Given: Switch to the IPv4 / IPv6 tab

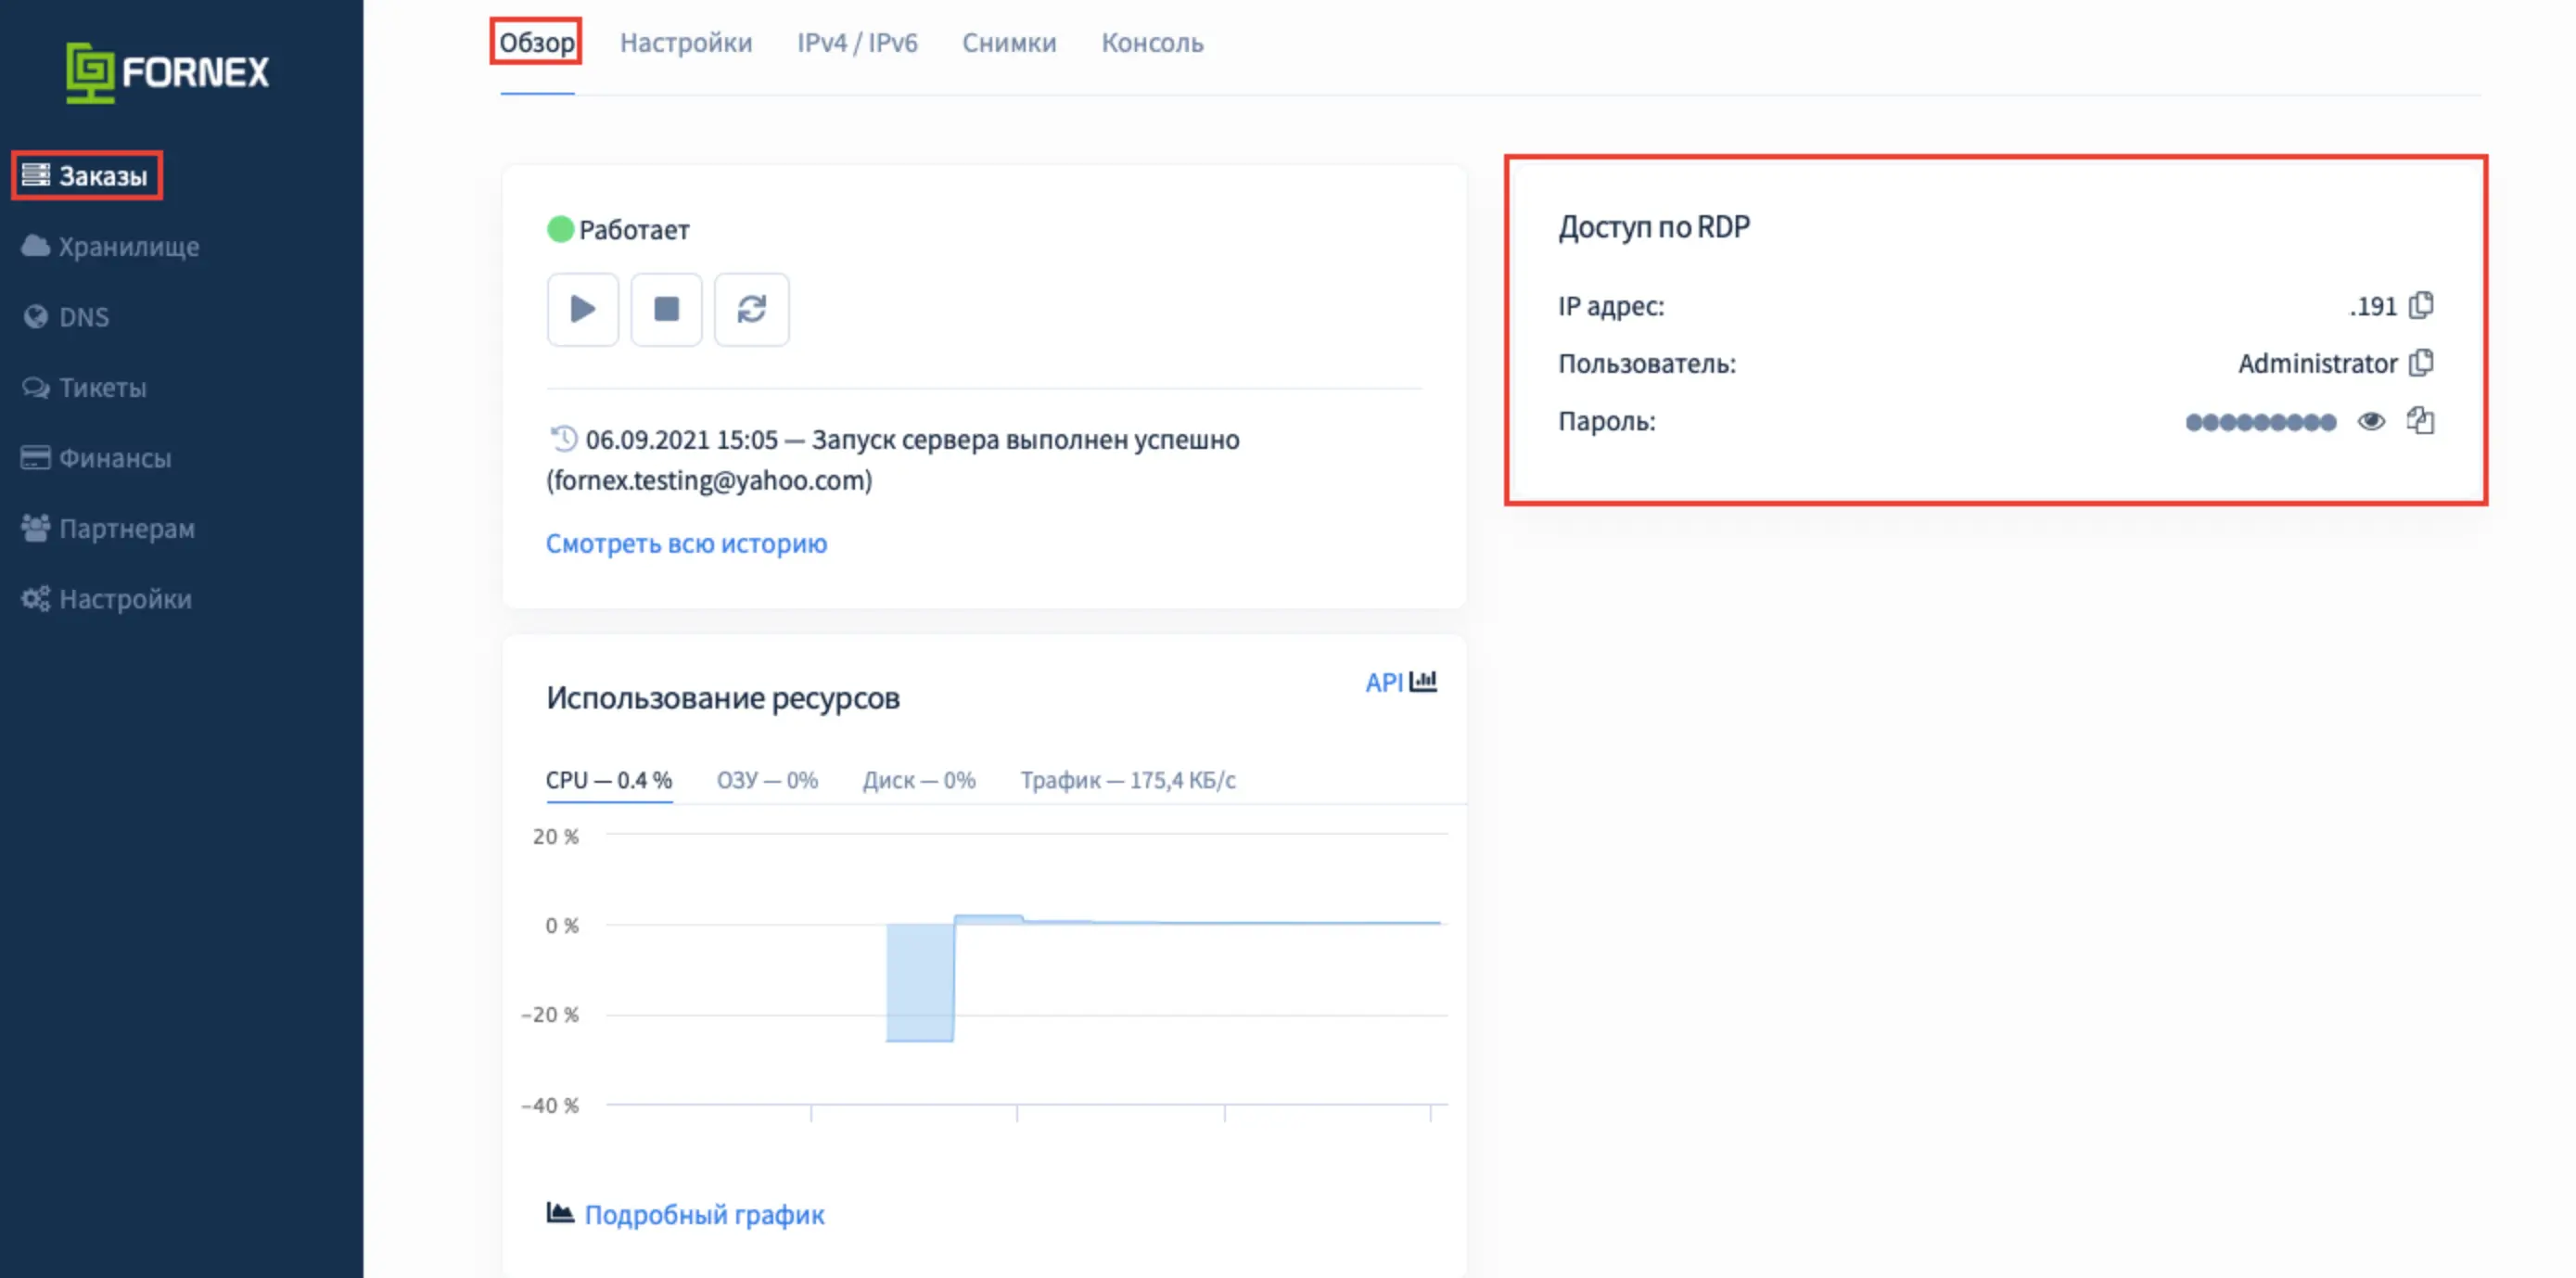Looking at the screenshot, I should (857, 43).
